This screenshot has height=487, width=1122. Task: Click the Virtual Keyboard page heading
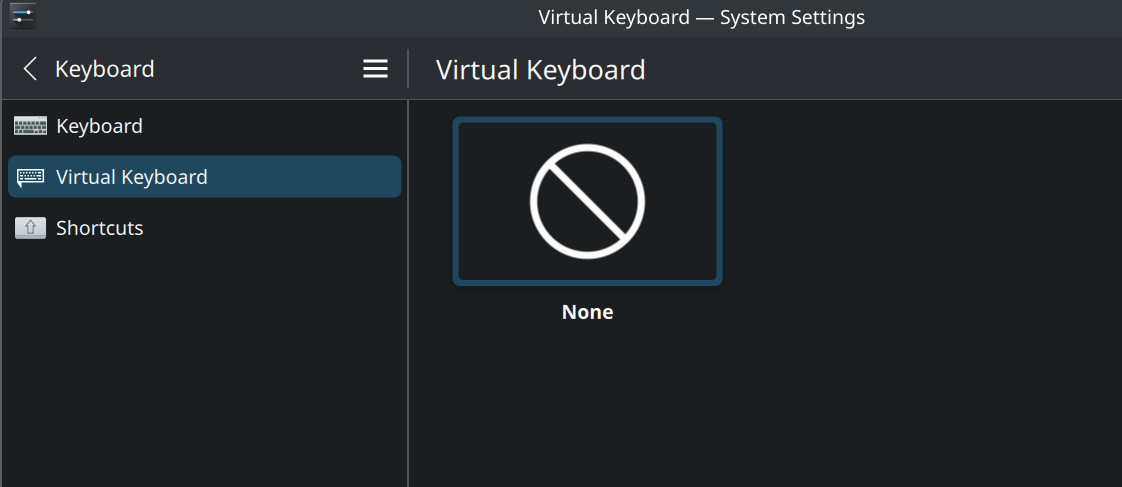click(x=540, y=70)
